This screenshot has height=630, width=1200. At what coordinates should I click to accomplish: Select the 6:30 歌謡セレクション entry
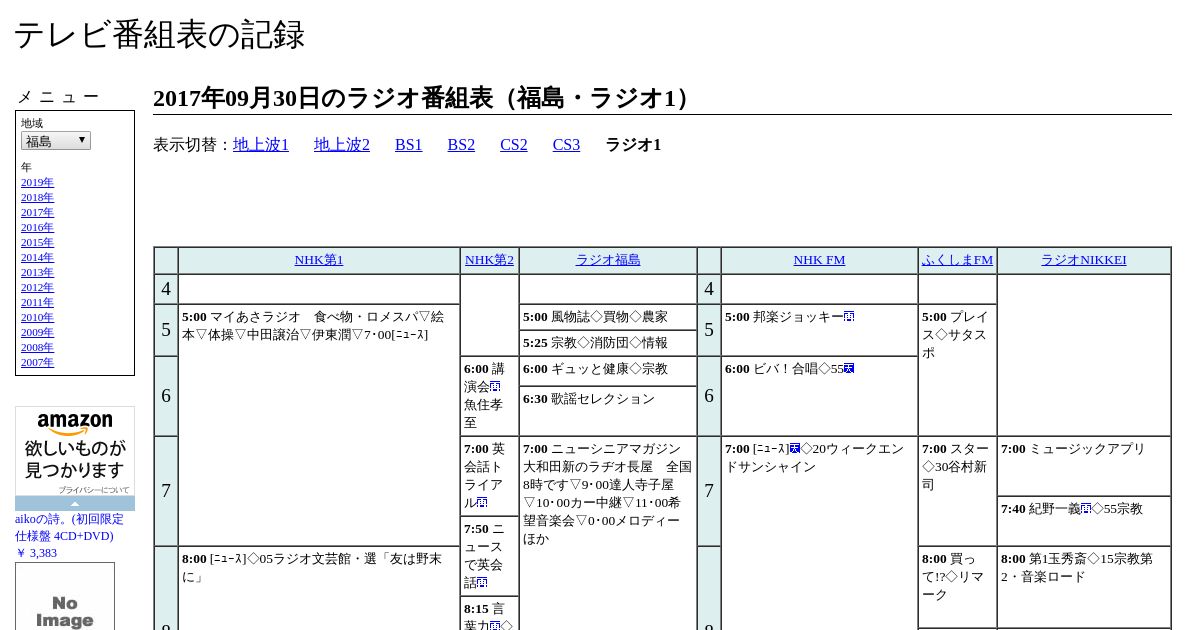[589, 399]
